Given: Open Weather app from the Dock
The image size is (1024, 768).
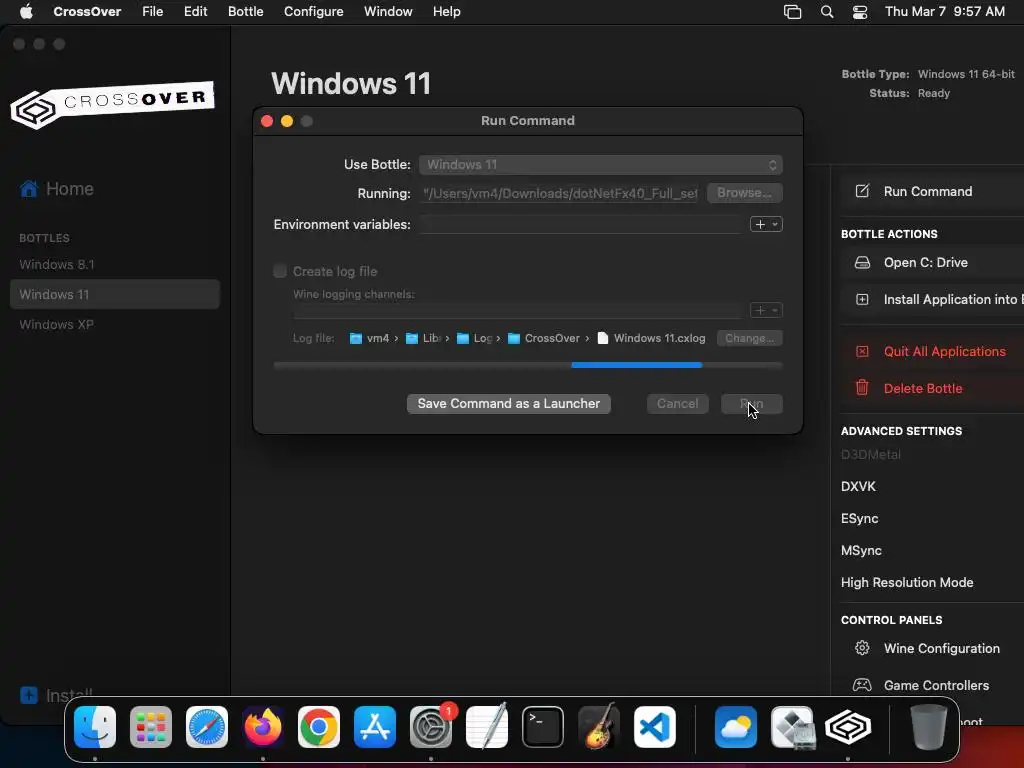Looking at the screenshot, I should click(x=736, y=727).
